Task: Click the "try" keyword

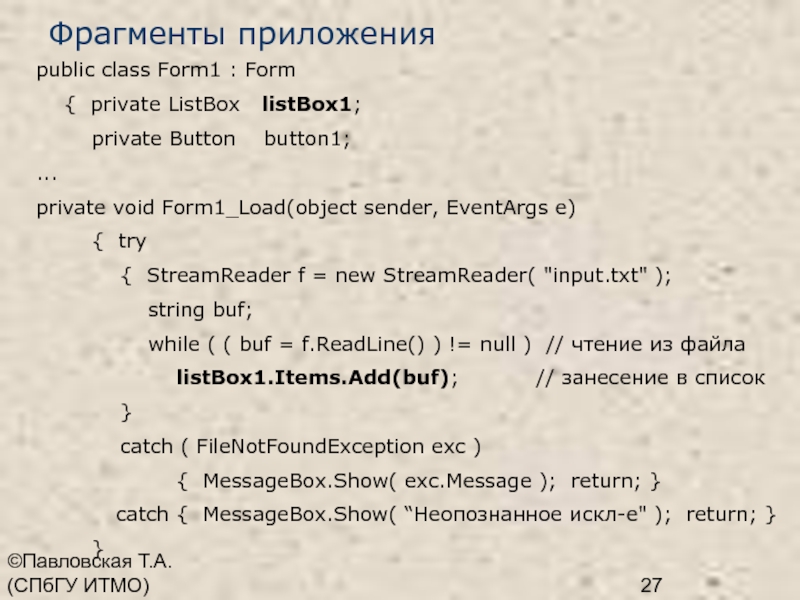Action: (x=132, y=242)
